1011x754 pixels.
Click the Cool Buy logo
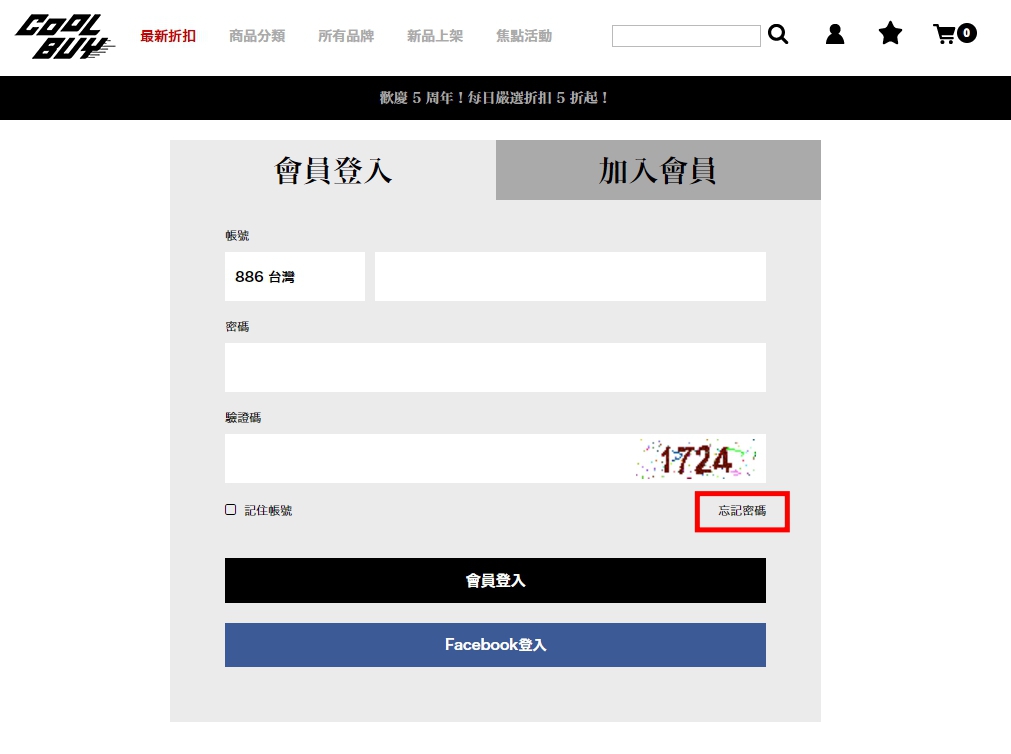point(64,36)
